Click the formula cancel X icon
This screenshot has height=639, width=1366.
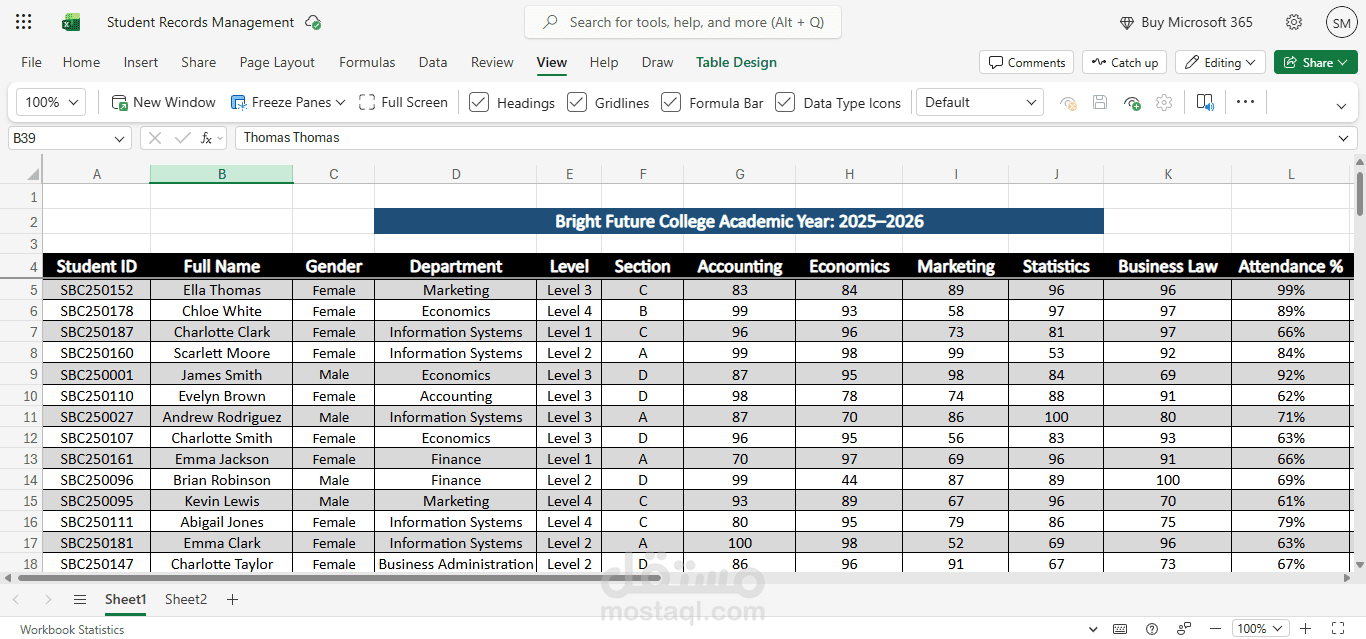[155, 138]
